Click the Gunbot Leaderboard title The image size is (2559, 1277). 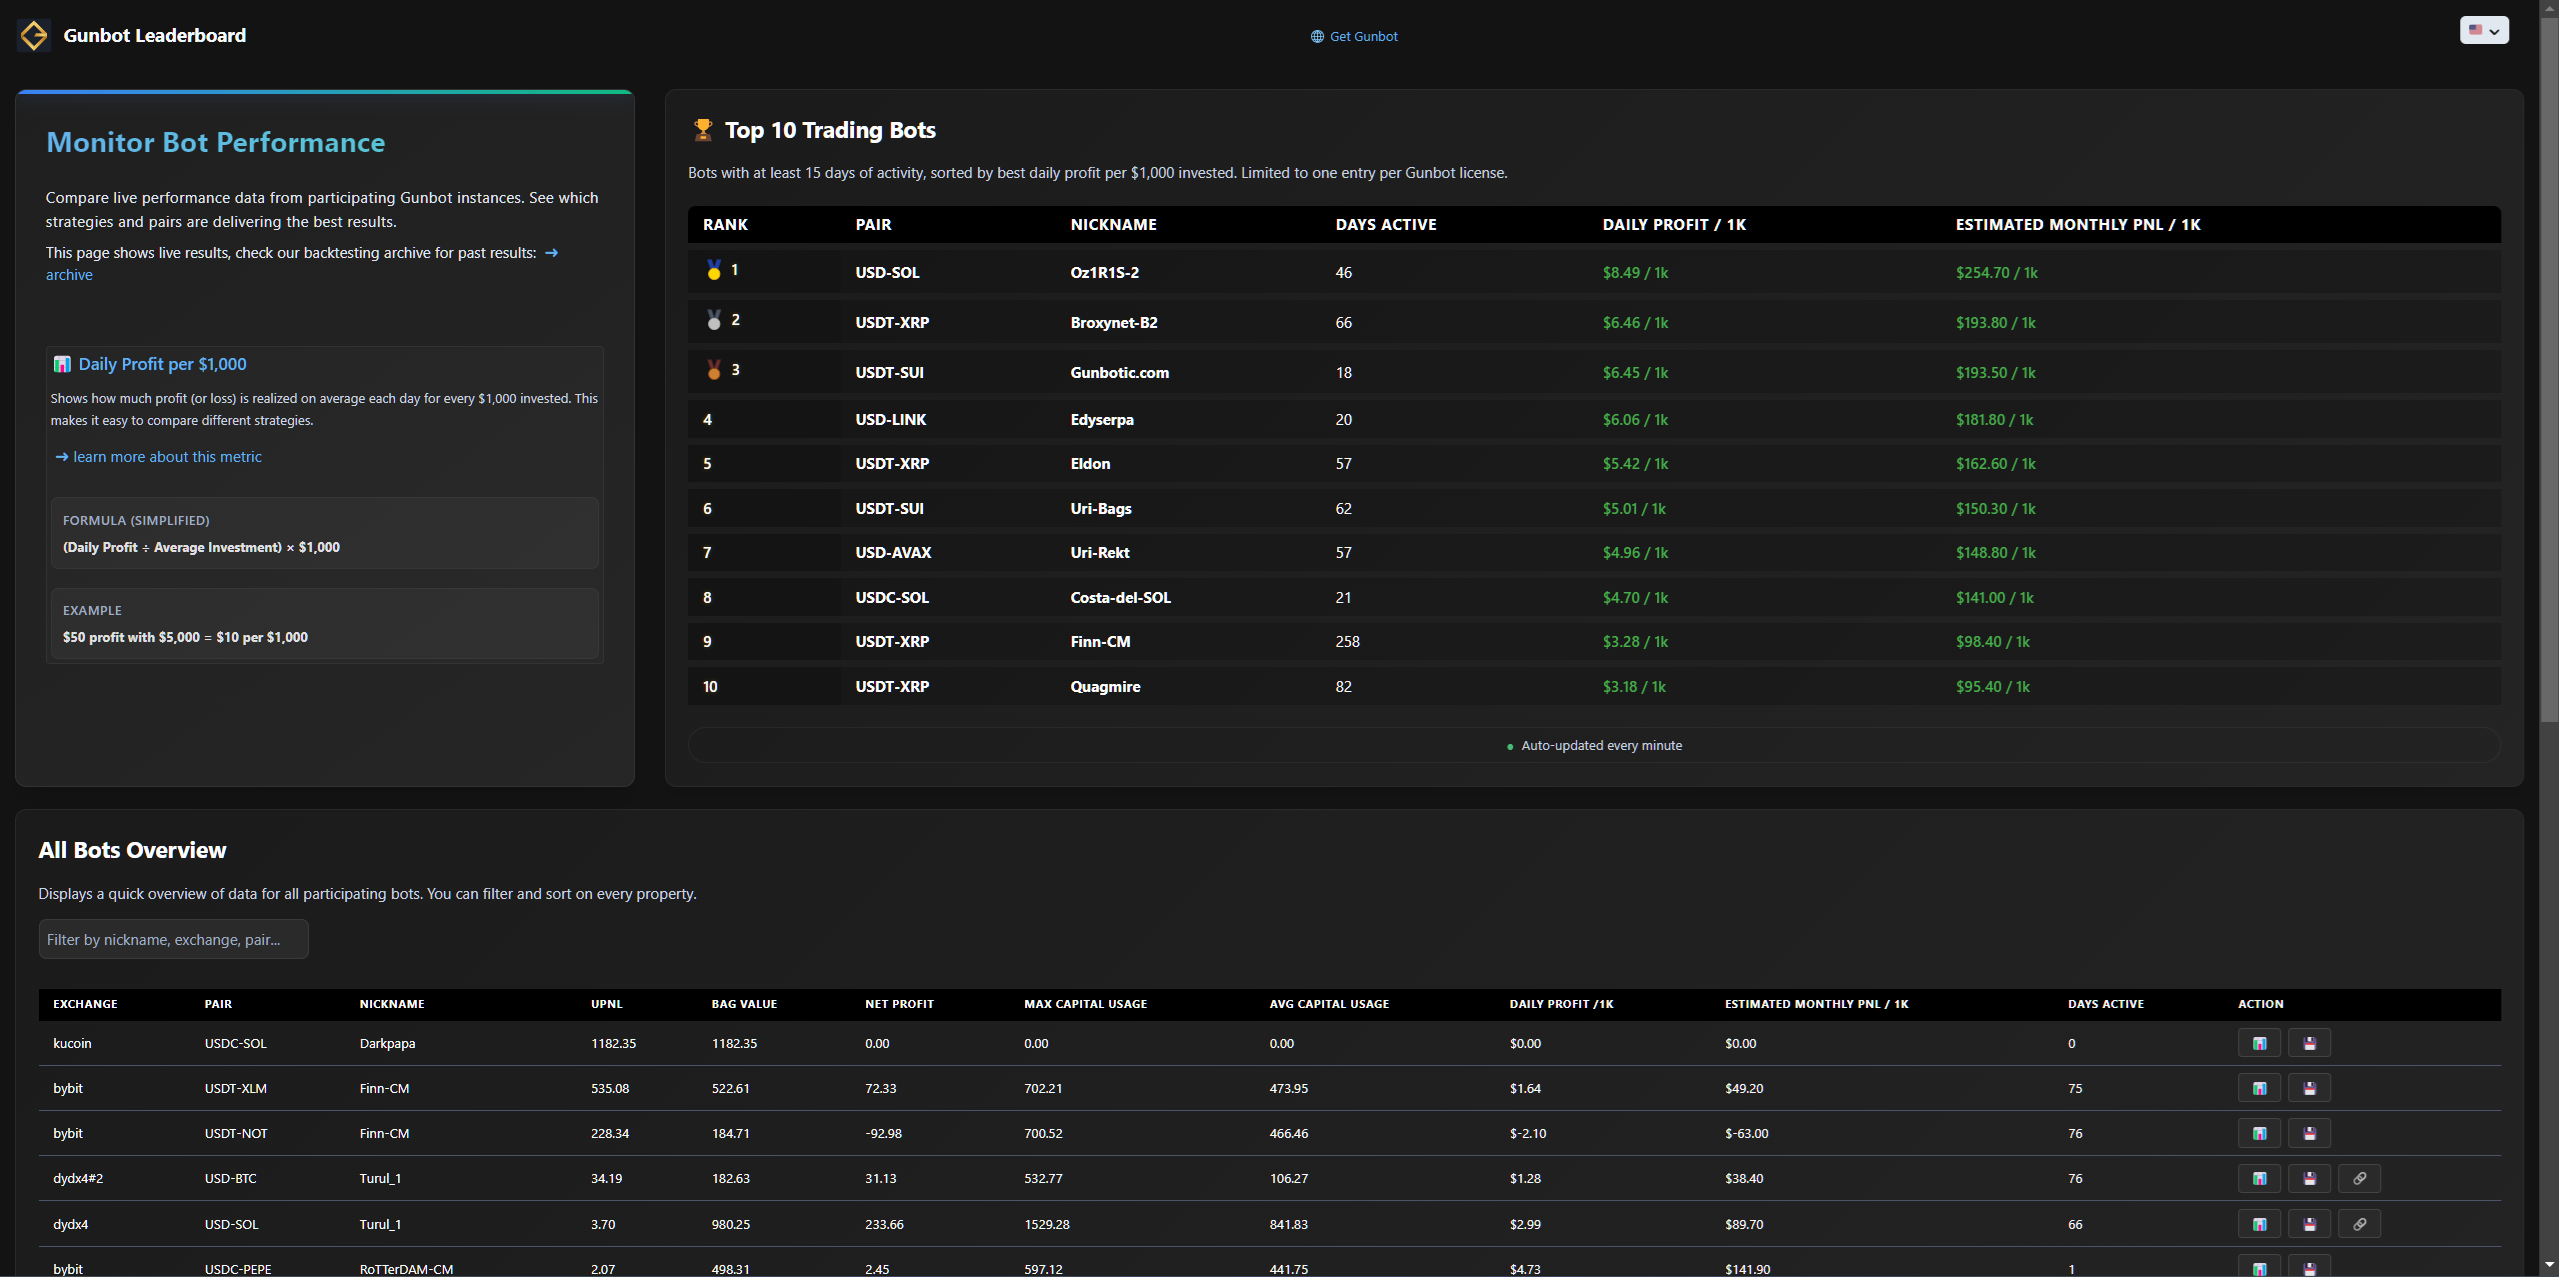click(x=154, y=35)
